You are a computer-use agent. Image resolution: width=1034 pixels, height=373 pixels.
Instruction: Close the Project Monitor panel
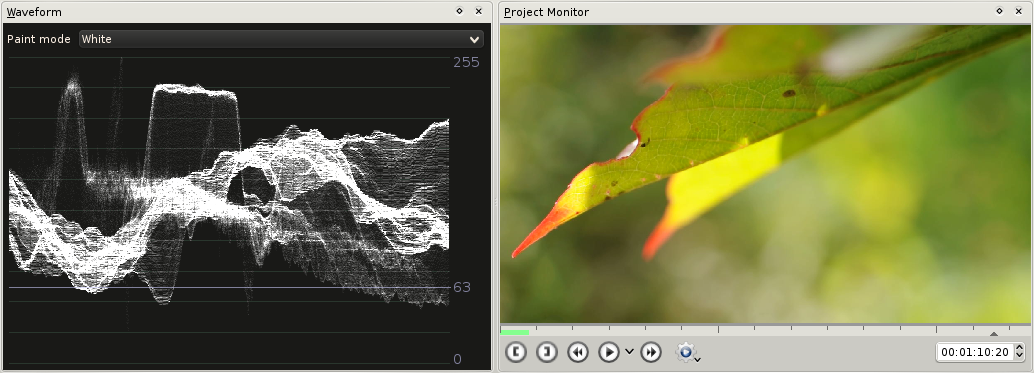tap(1019, 11)
